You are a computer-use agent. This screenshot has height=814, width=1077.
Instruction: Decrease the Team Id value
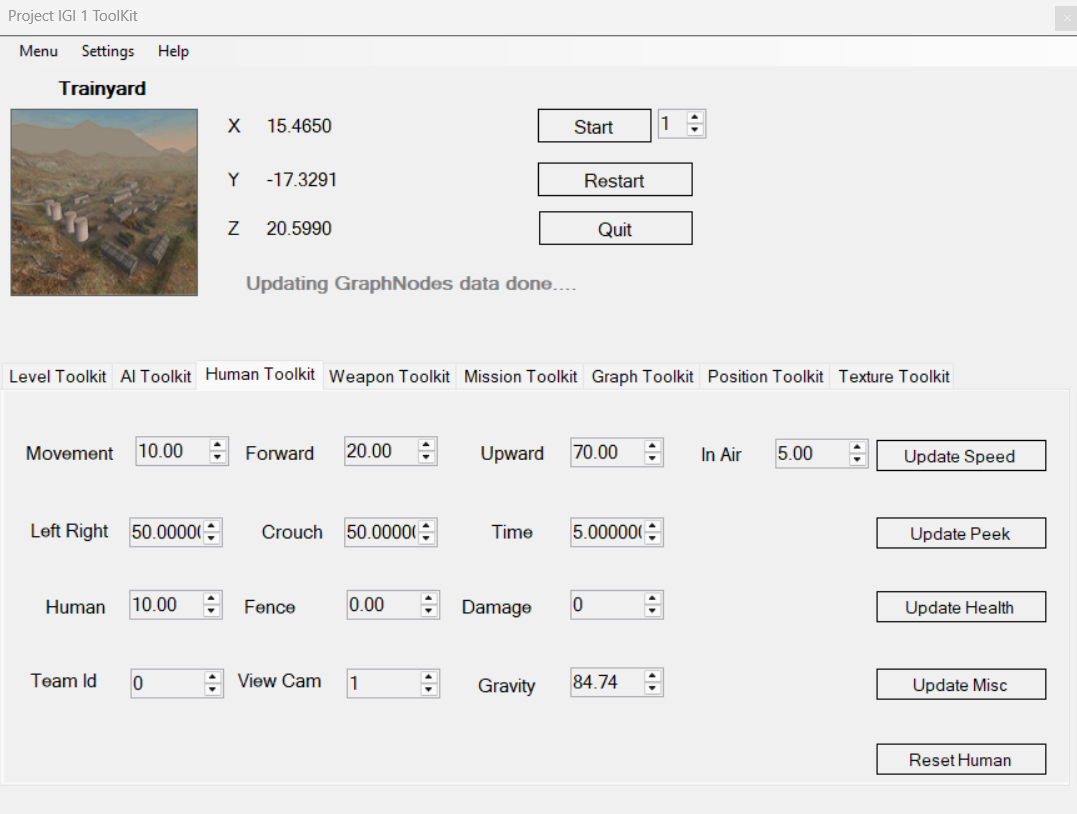pyautogui.click(x=213, y=690)
